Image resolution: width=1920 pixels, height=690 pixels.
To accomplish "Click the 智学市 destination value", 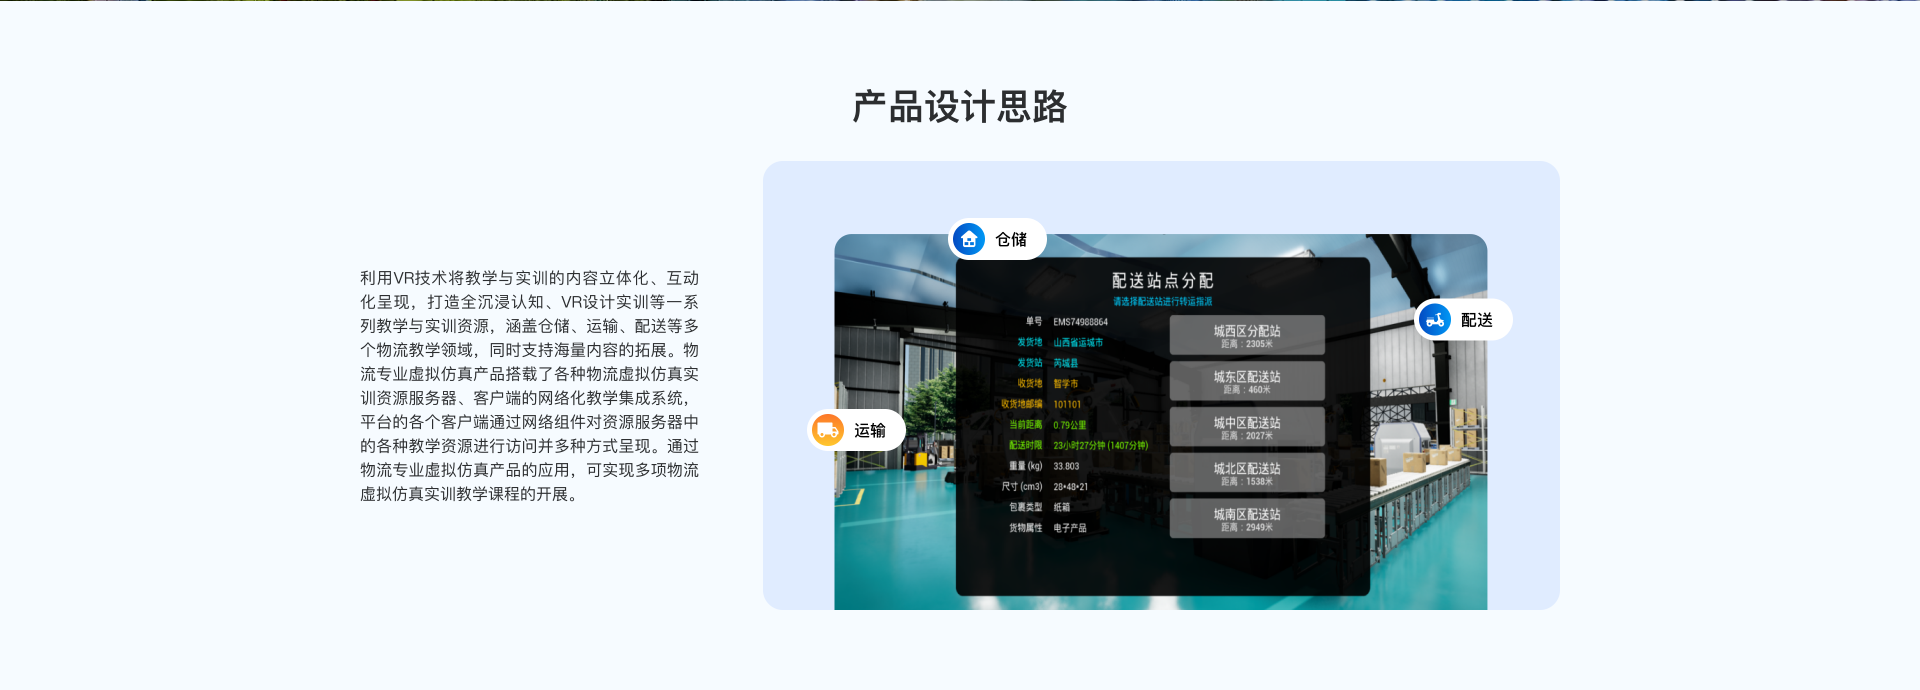I will pos(1066,384).
